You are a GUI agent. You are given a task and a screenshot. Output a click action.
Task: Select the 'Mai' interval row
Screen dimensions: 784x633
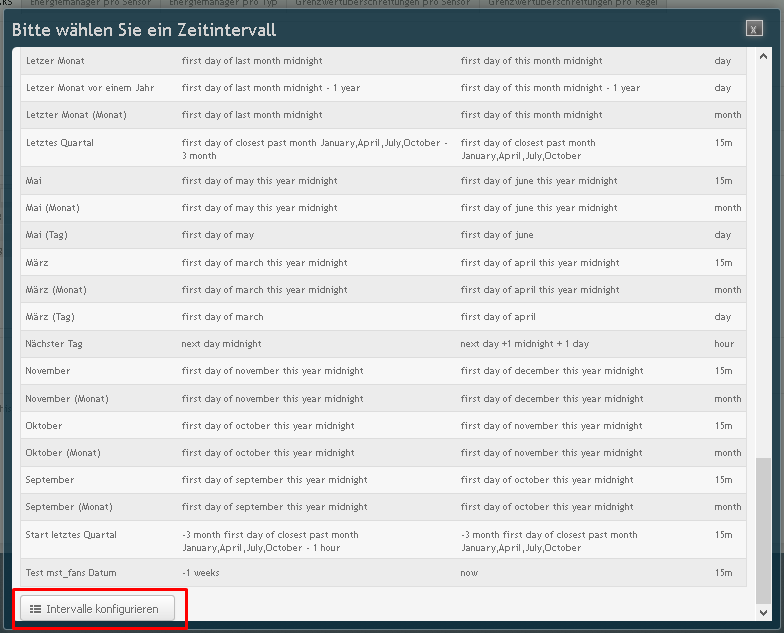(x=383, y=180)
